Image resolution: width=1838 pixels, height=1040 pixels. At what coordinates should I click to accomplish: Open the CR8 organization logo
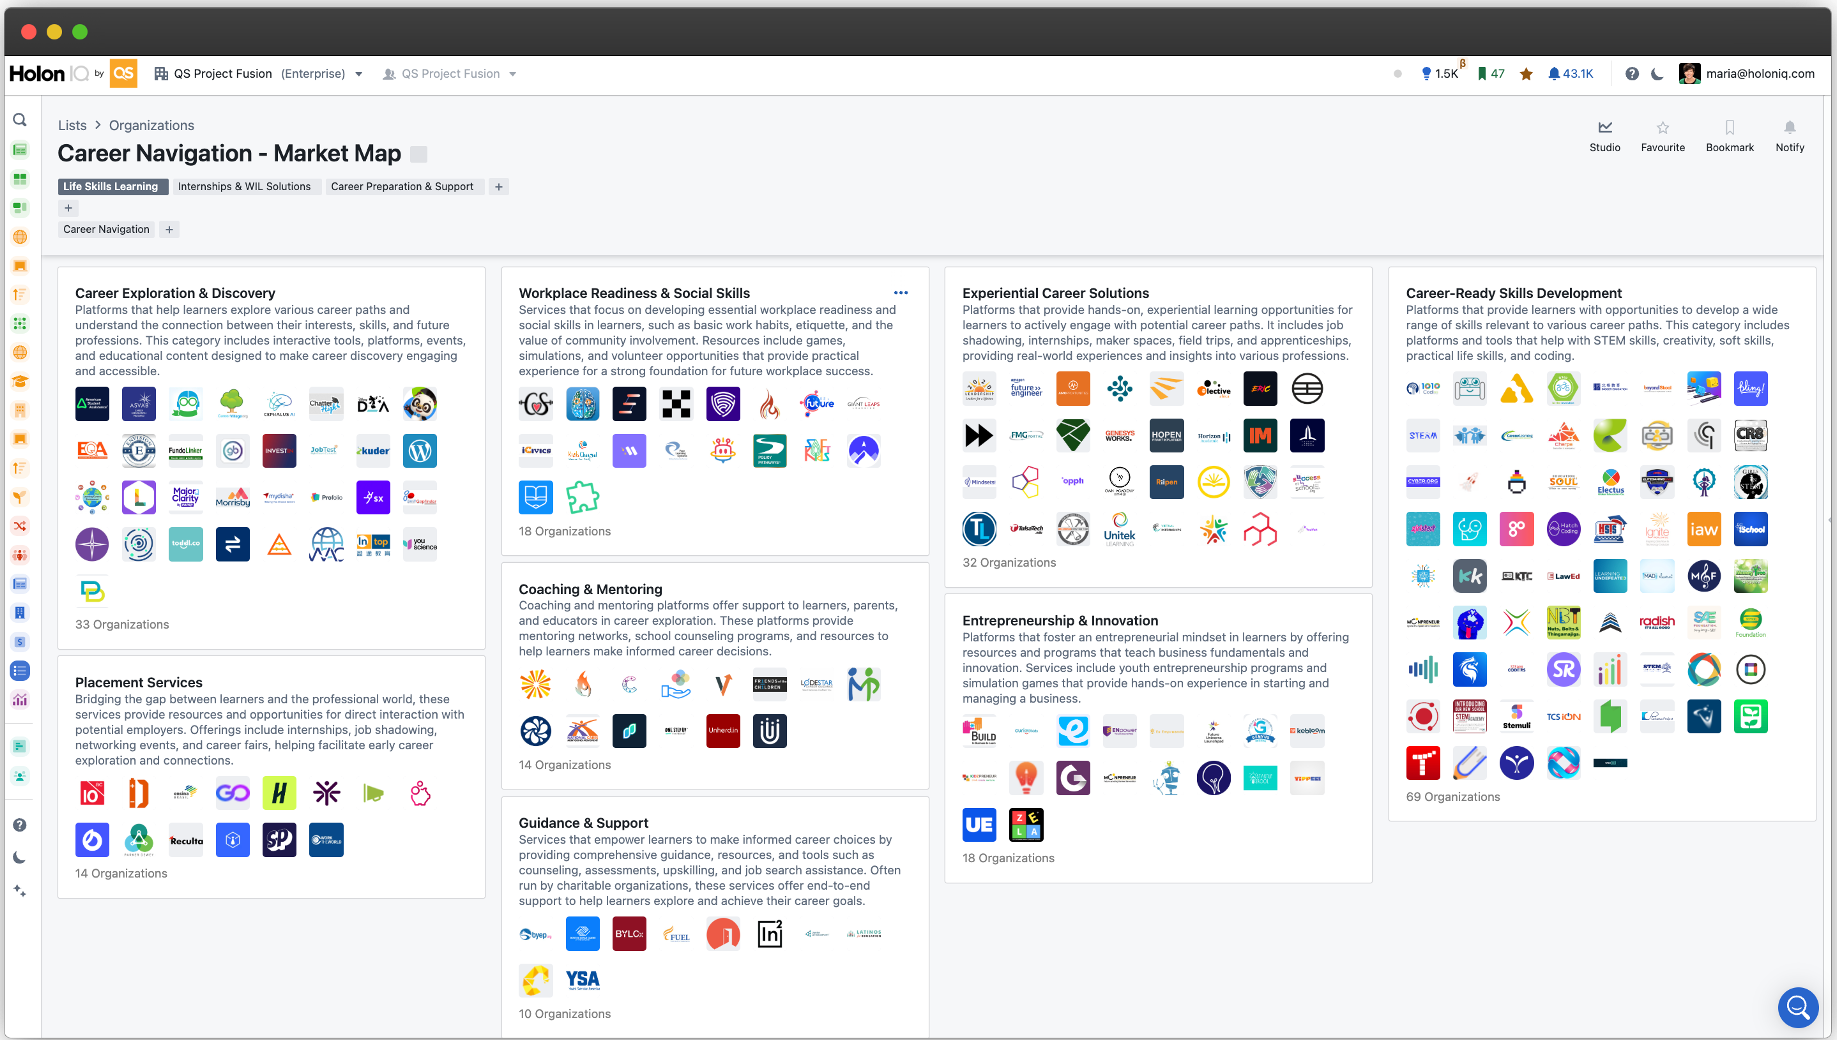click(x=1751, y=435)
